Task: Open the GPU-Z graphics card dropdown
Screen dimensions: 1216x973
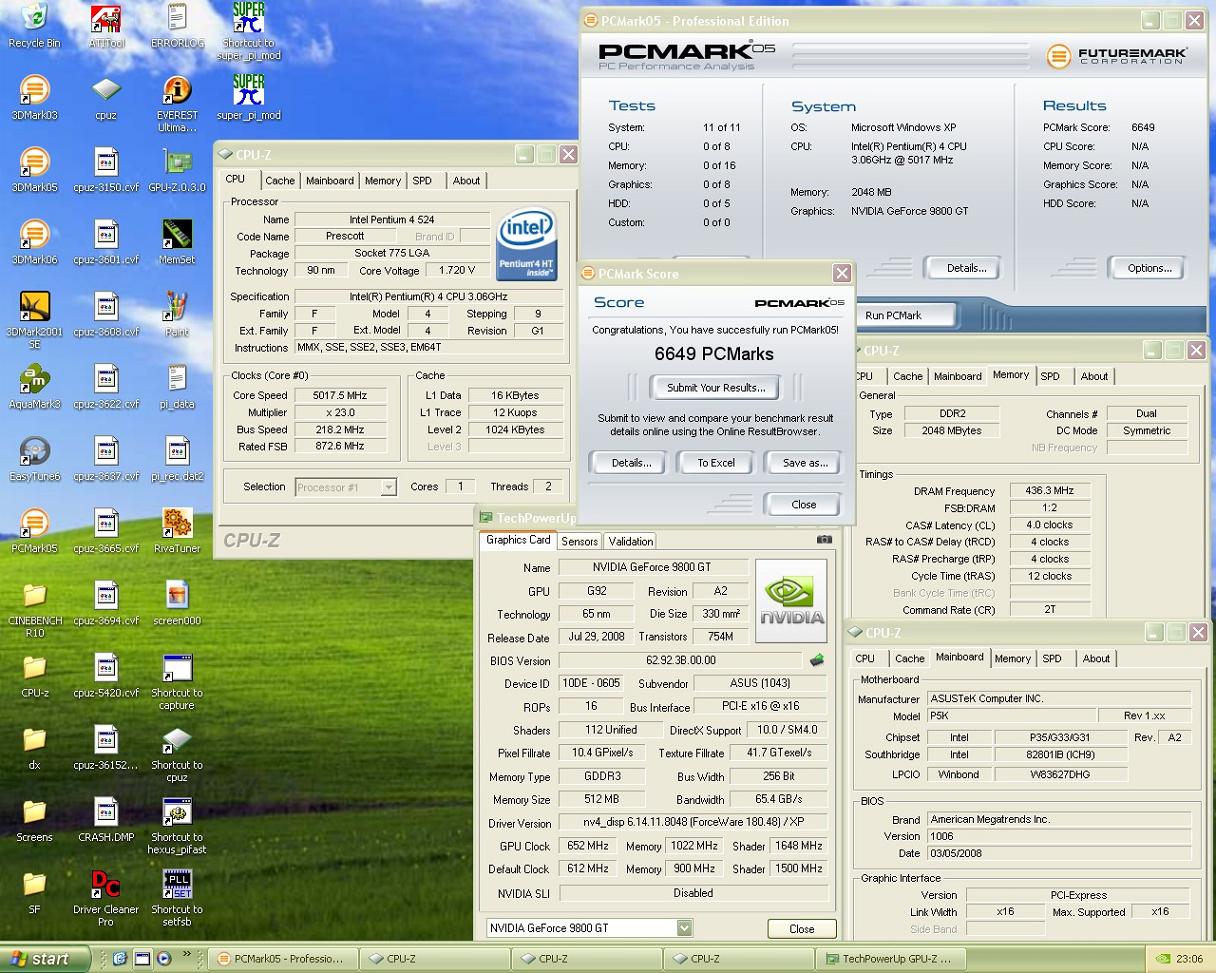Action: [x=684, y=928]
